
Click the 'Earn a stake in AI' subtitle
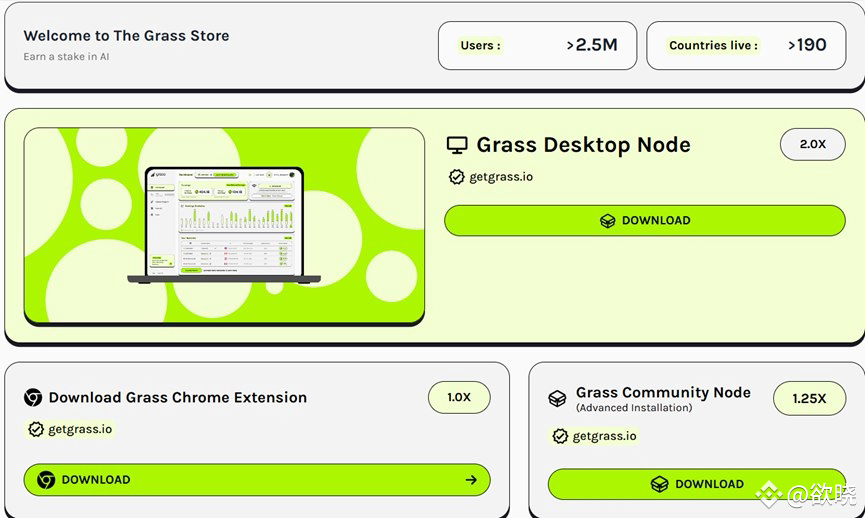[x=66, y=56]
